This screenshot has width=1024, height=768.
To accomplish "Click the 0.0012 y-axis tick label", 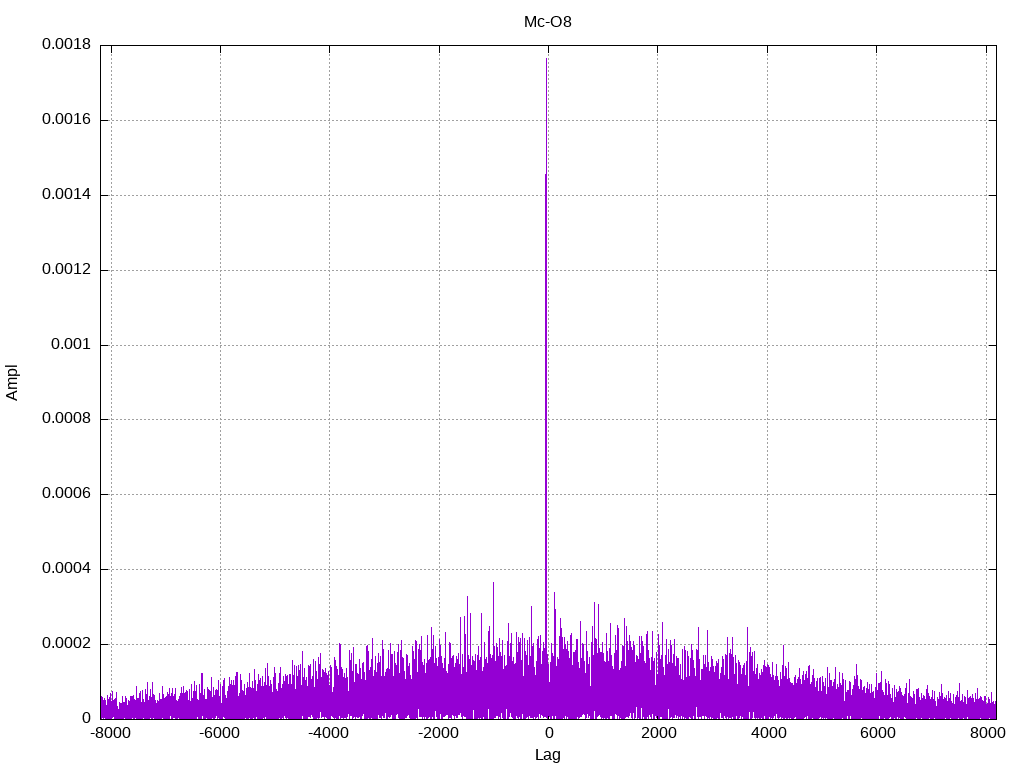I will 66,270.
